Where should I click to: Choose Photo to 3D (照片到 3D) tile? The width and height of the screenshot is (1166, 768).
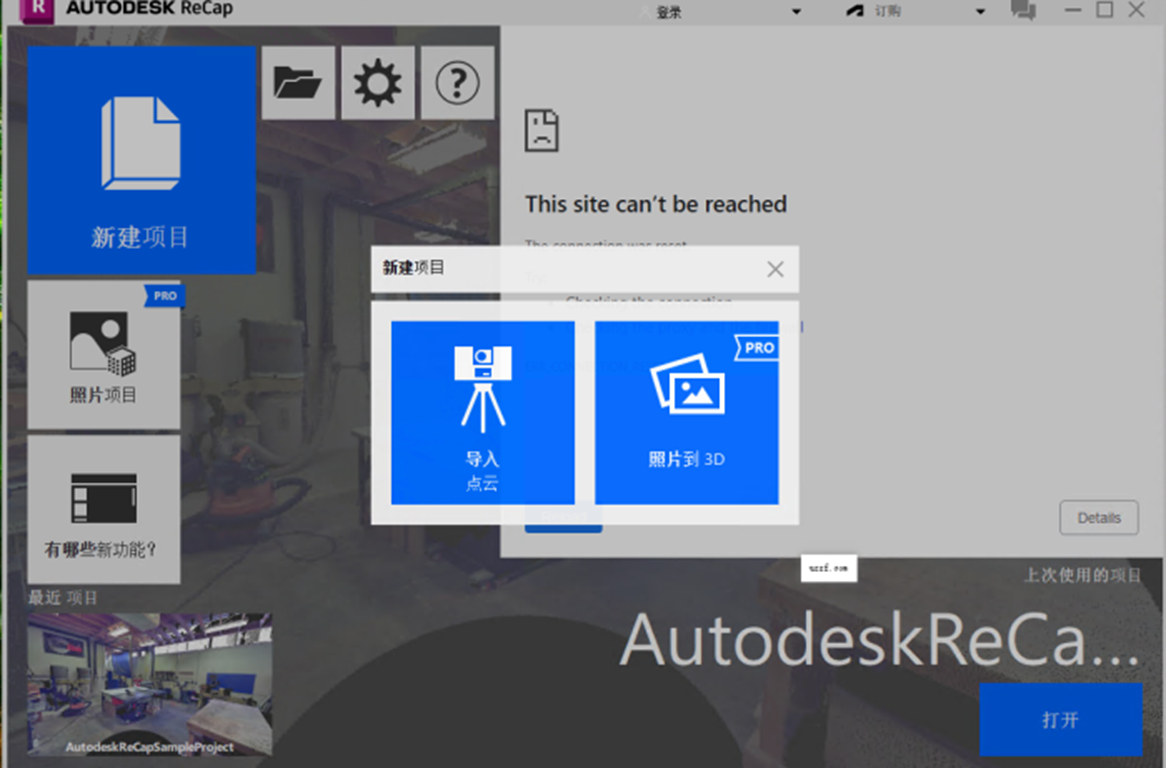point(686,413)
